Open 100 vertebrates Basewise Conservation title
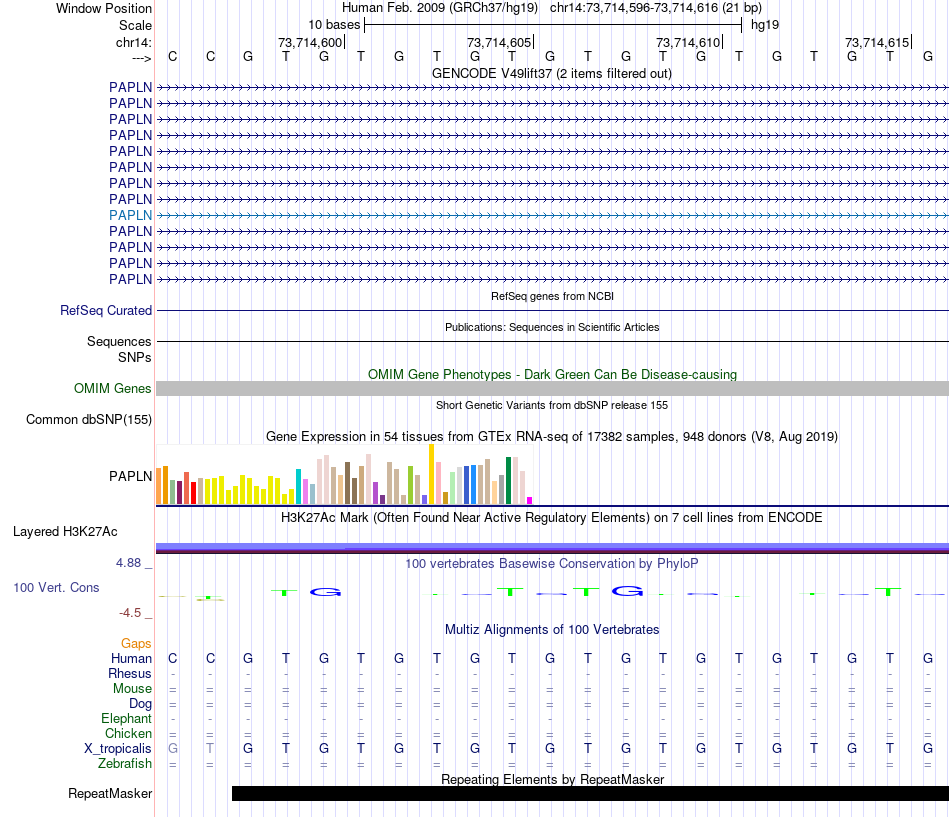Image resolution: width=950 pixels, height=817 pixels. click(552, 564)
